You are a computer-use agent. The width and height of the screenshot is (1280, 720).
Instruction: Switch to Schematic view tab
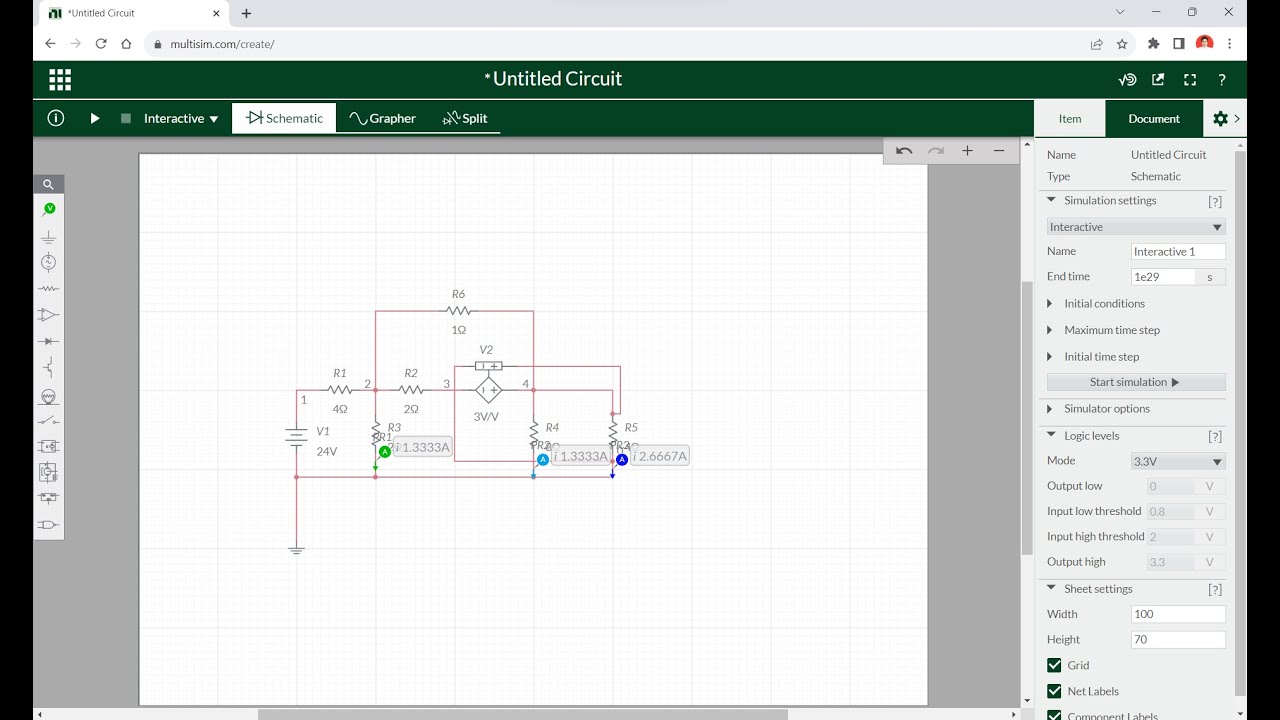coord(284,118)
